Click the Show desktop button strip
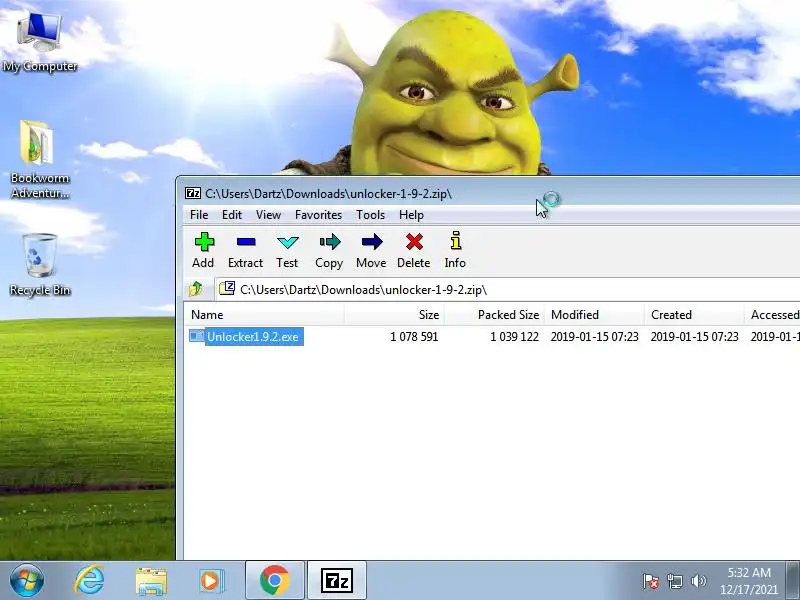800x600 pixels. (x=793, y=580)
